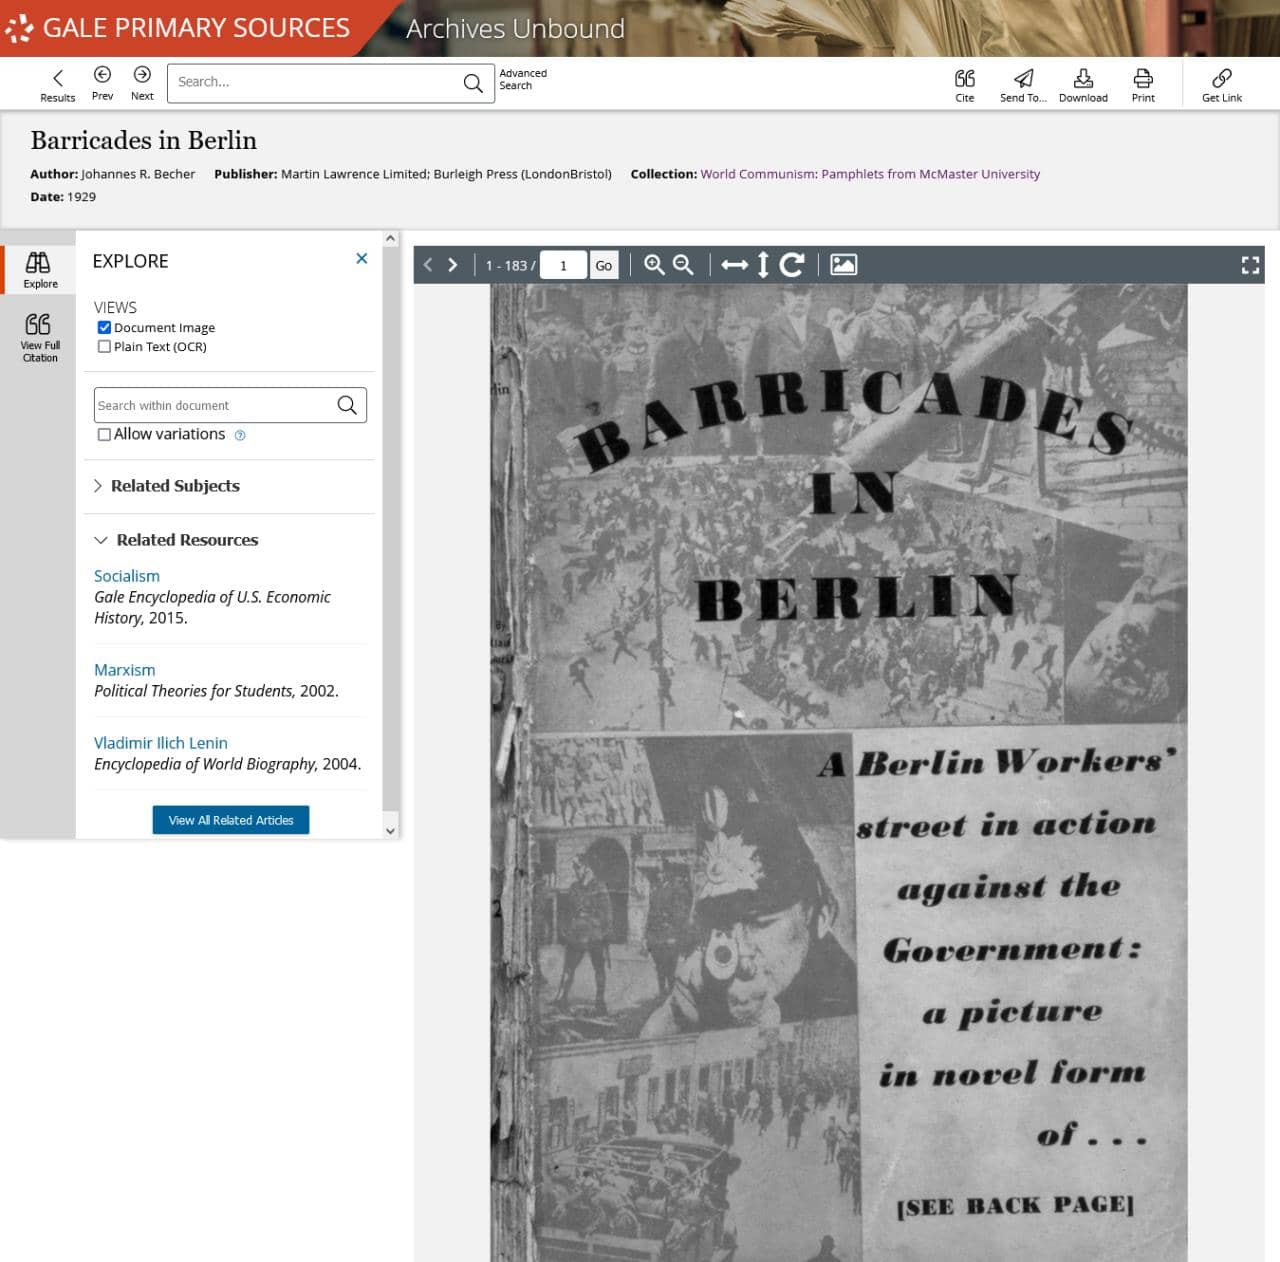The width and height of the screenshot is (1280, 1262).
Task: Open the Marxism related article
Action: tap(124, 670)
